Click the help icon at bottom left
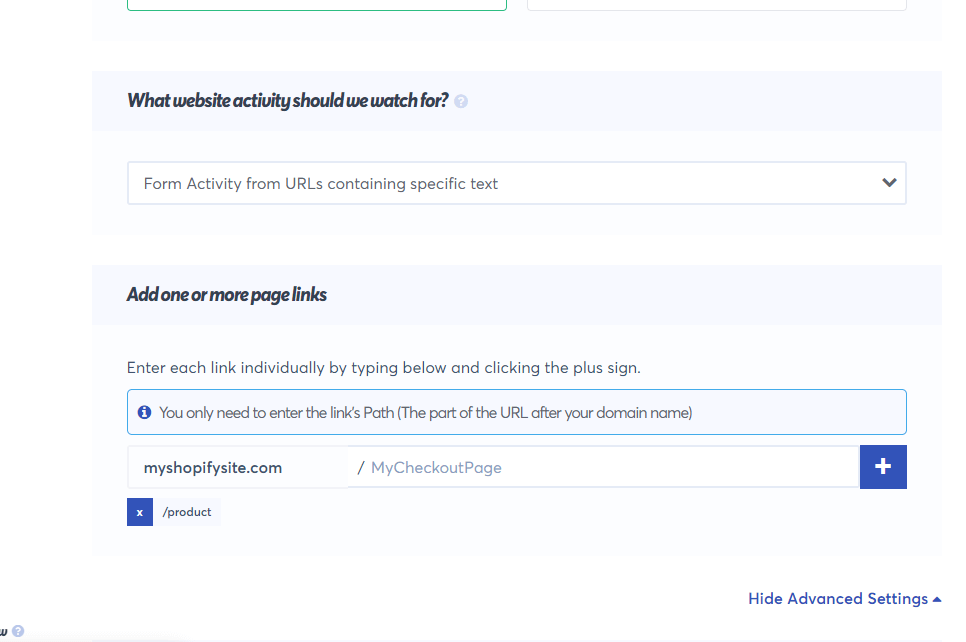Screen dimensions: 966x642 18,631
